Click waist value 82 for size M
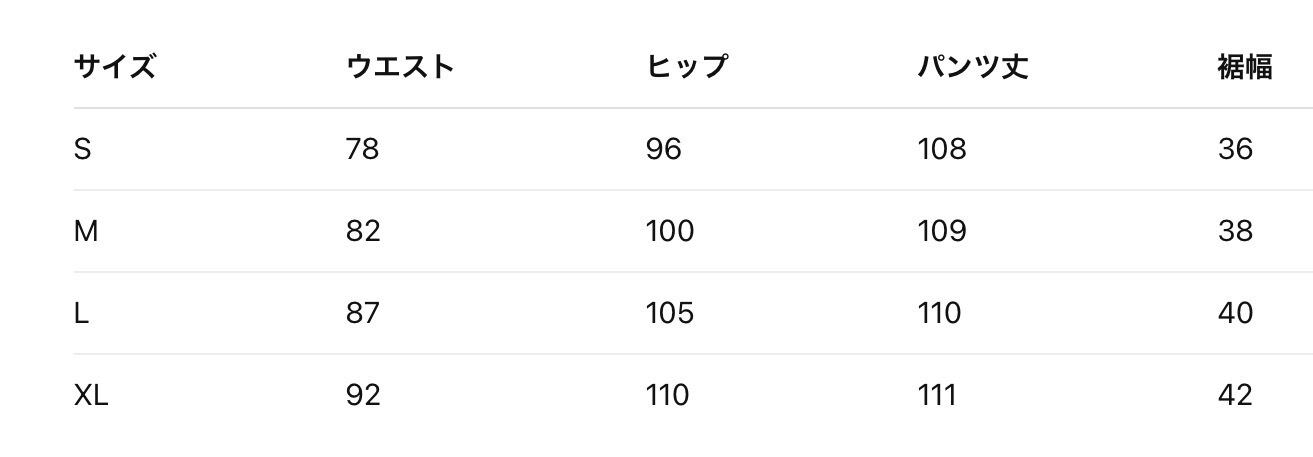1313x457 pixels. 363,231
